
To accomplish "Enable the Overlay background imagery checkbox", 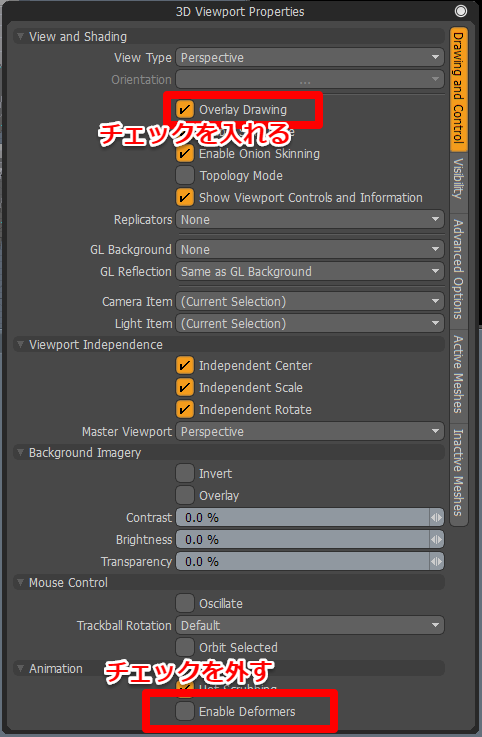I will [185, 495].
